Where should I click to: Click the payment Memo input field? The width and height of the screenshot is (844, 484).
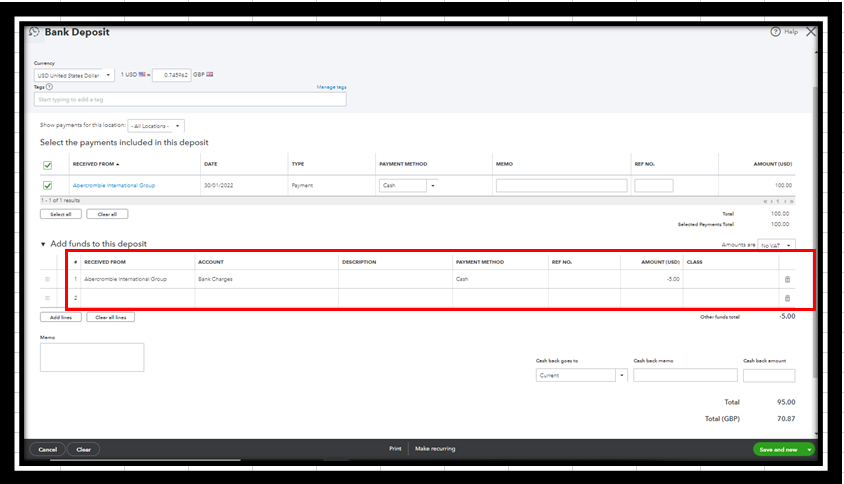coord(561,185)
